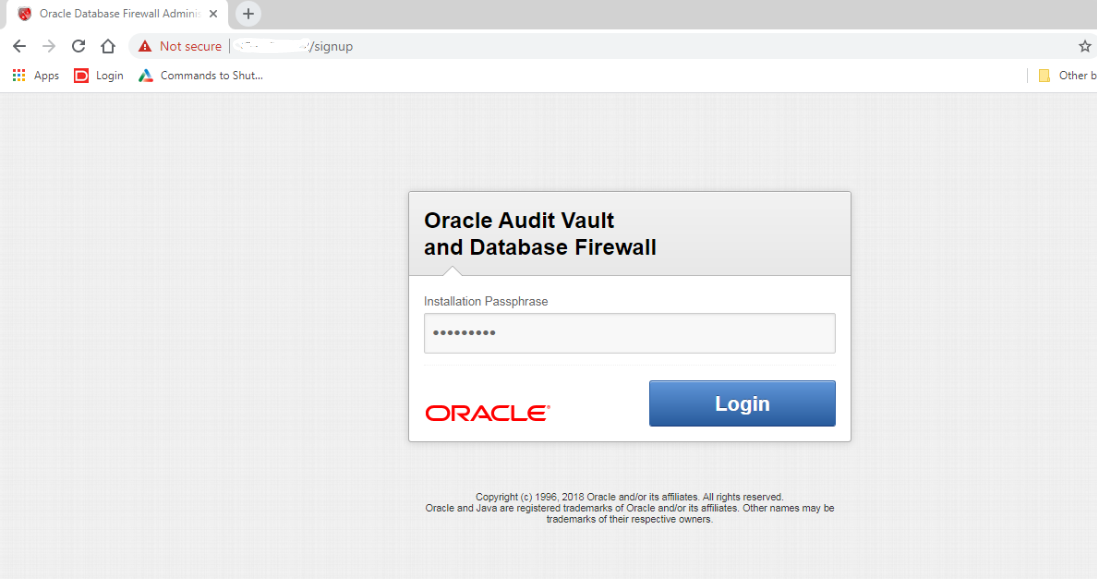Focus the Installation Passphrase field
Viewport: 1097px width, 579px height.
point(629,333)
